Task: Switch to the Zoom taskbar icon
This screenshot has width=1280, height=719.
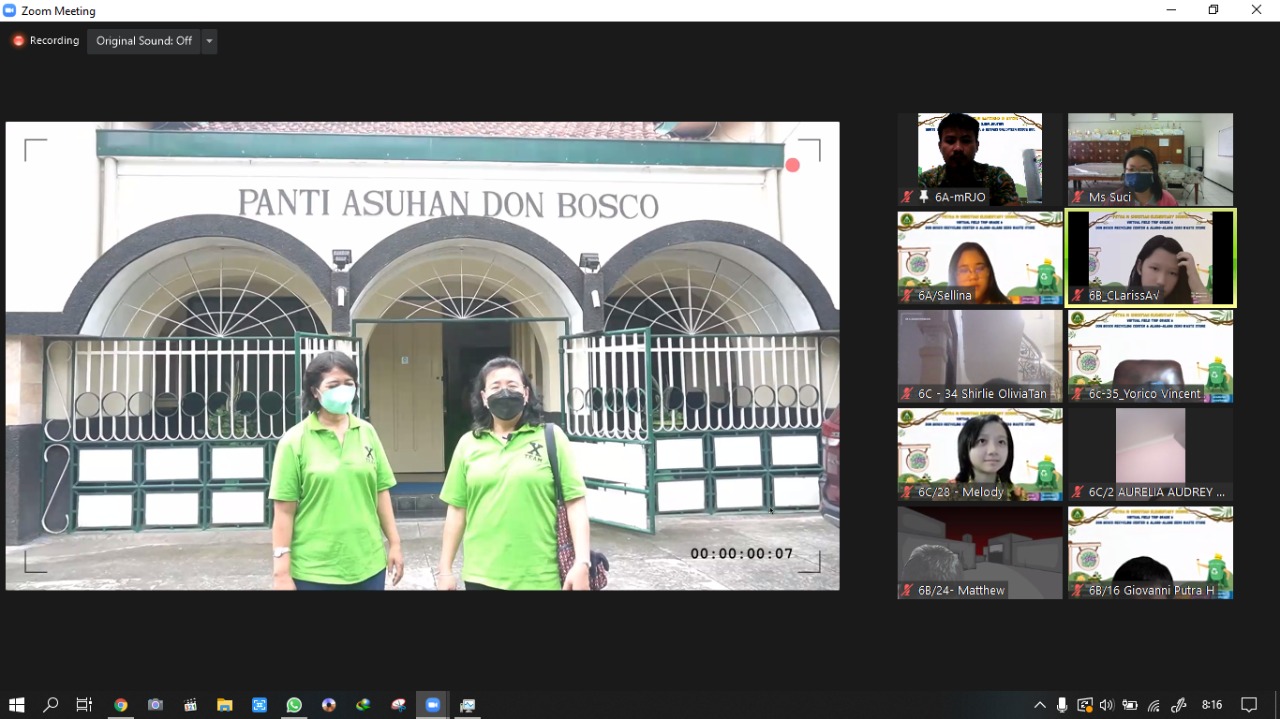Action: tap(433, 705)
